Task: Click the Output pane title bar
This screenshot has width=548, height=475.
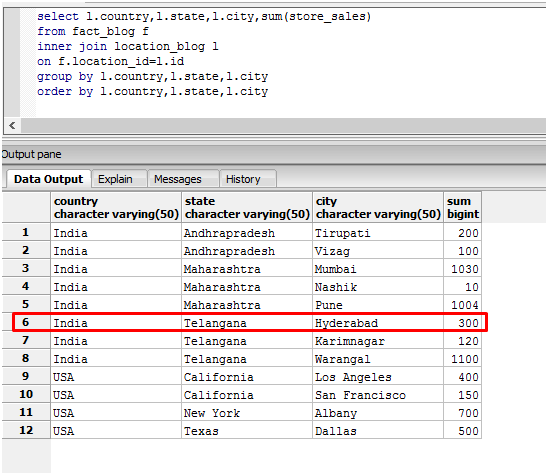Action: point(274,154)
